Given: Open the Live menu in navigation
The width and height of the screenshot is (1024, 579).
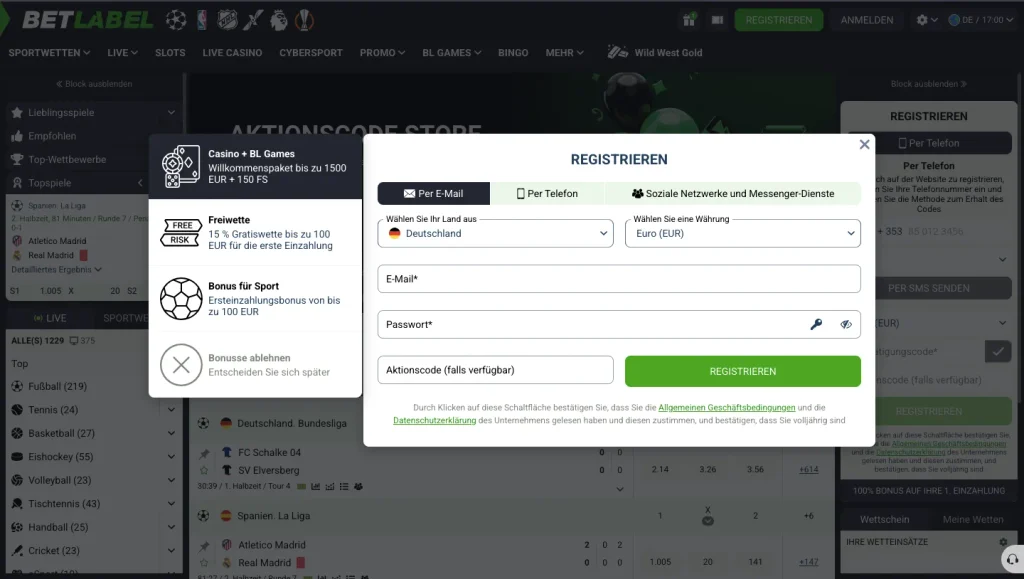Looking at the screenshot, I should (122, 53).
